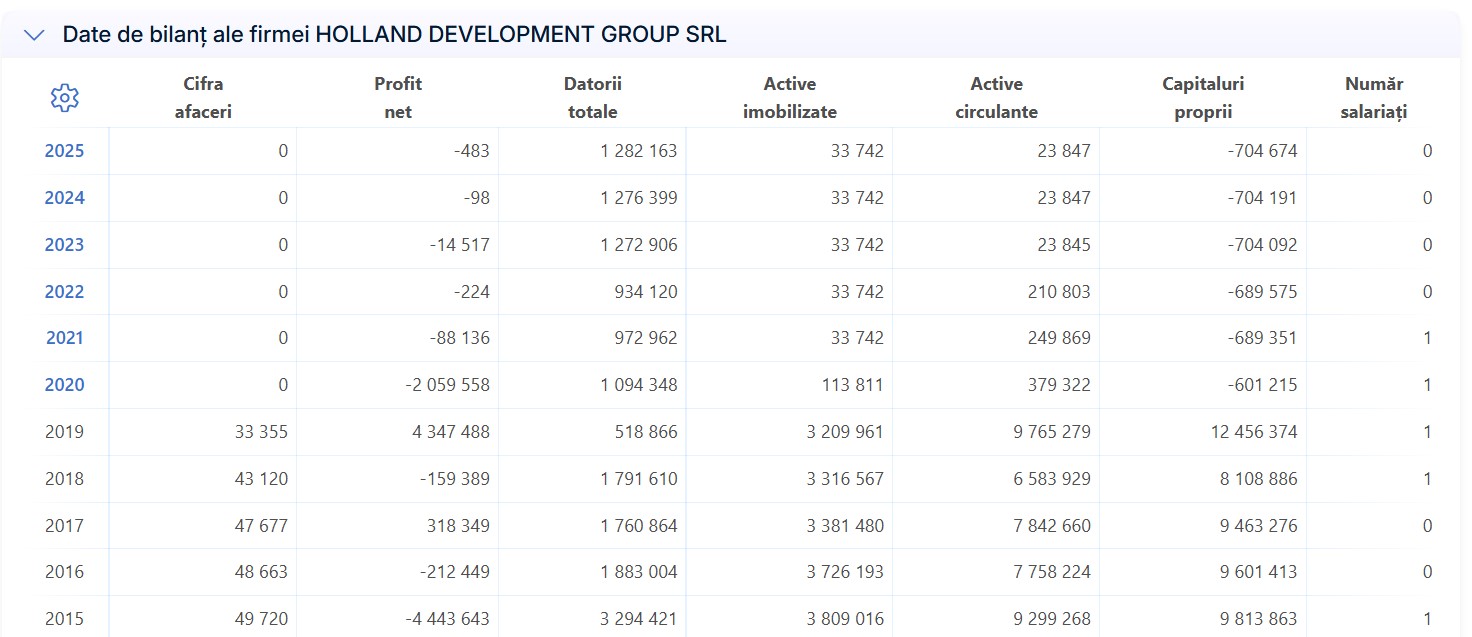Viewport: 1472px width, 637px height.
Task: Collapse the Date de bilanț section chevron
Action: pyautogui.click(x=34, y=35)
